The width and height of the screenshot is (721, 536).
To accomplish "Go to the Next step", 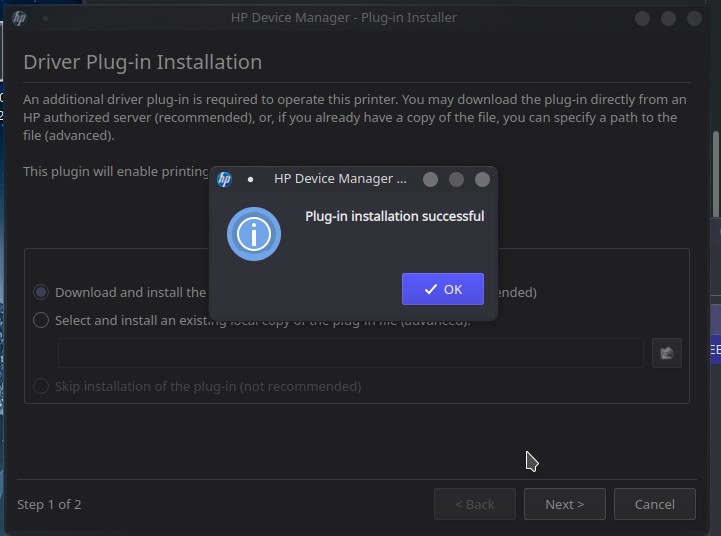I will [565, 504].
